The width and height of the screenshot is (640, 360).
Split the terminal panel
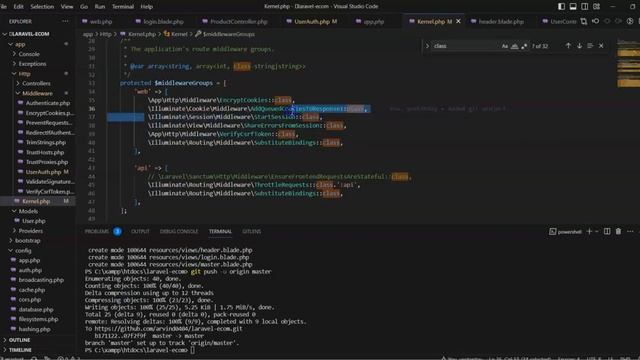pos(607,231)
